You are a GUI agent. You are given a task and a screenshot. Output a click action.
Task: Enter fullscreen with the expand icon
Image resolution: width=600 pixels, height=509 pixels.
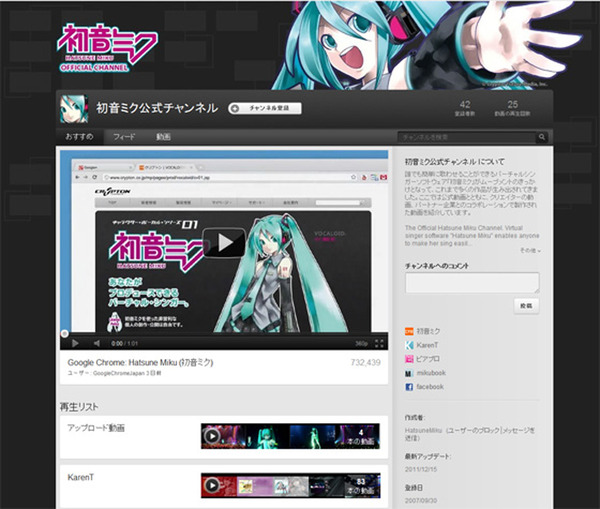pyautogui.click(x=379, y=343)
